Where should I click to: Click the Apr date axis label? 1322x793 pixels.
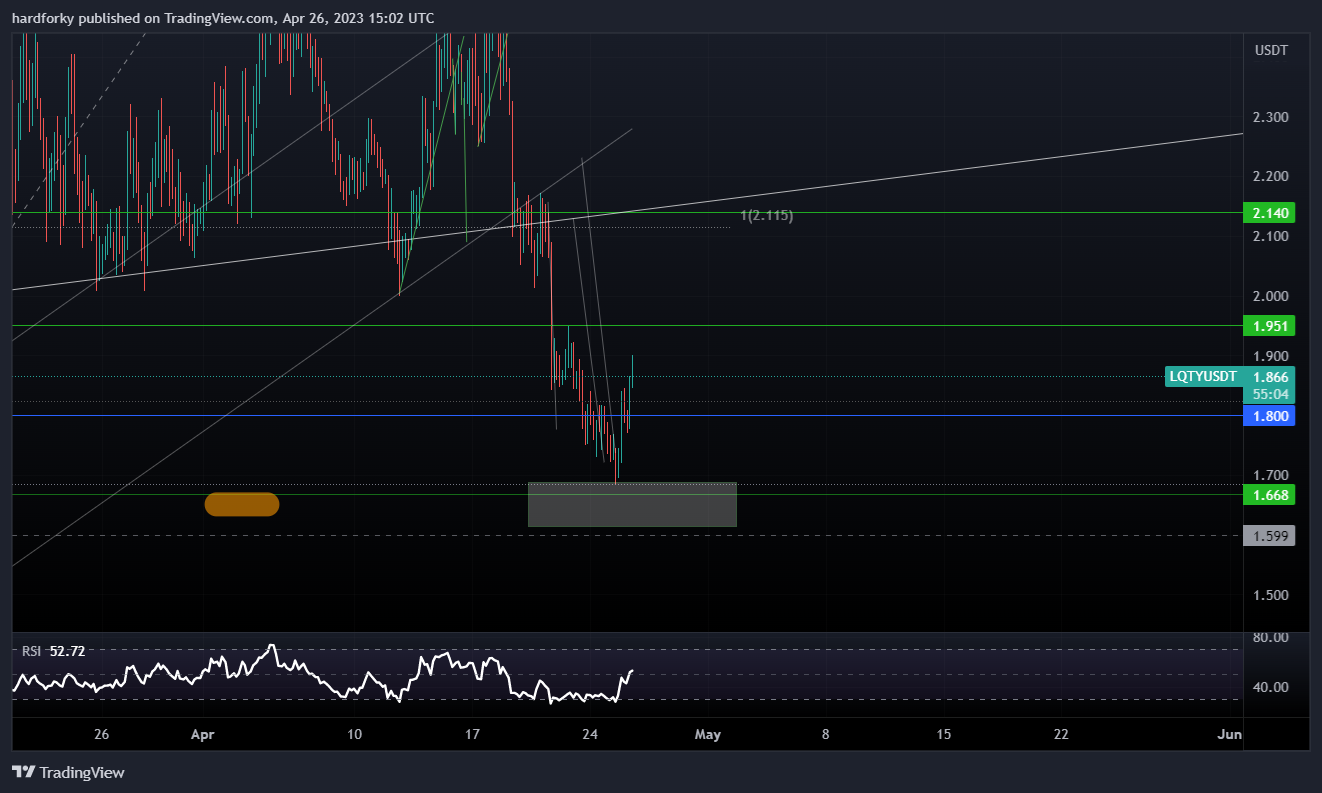point(203,734)
